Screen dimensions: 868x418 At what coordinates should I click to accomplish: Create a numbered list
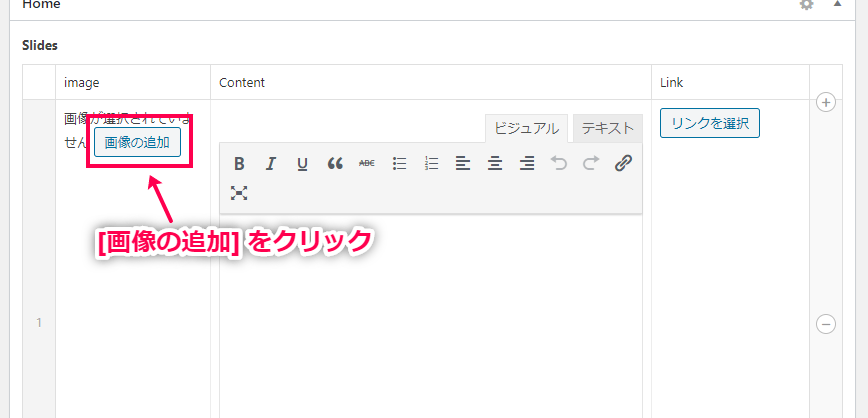[x=431, y=163]
